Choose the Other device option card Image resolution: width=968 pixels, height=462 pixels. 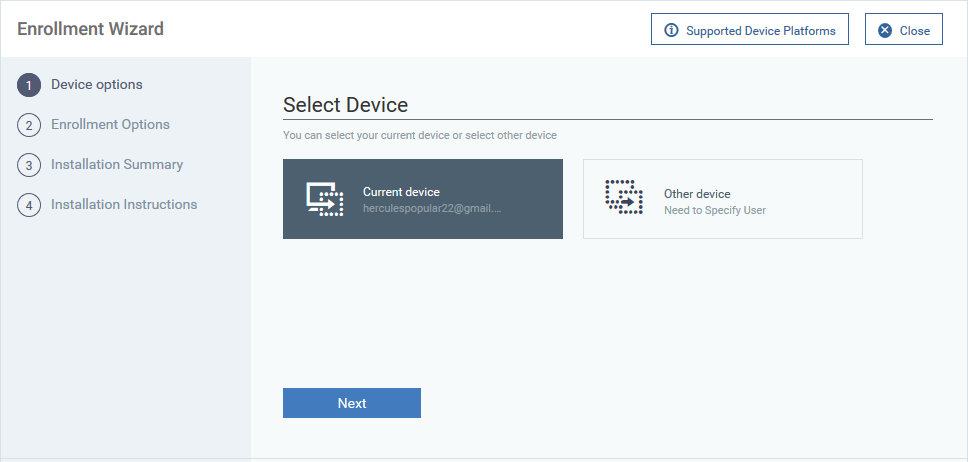[x=723, y=199]
